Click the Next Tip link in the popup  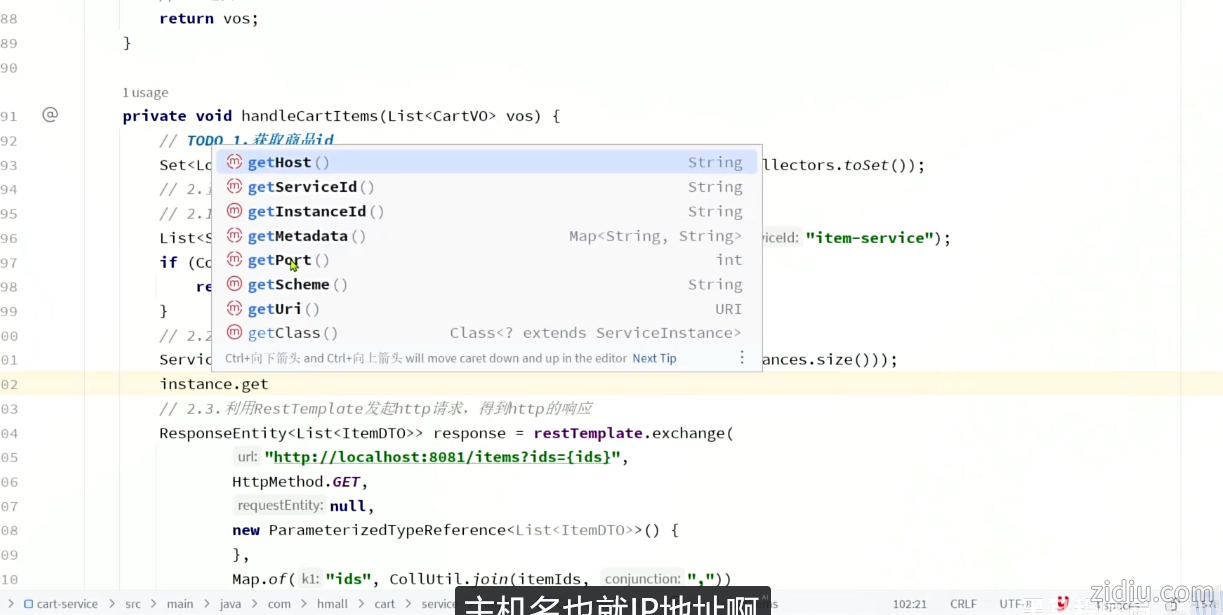(654, 358)
